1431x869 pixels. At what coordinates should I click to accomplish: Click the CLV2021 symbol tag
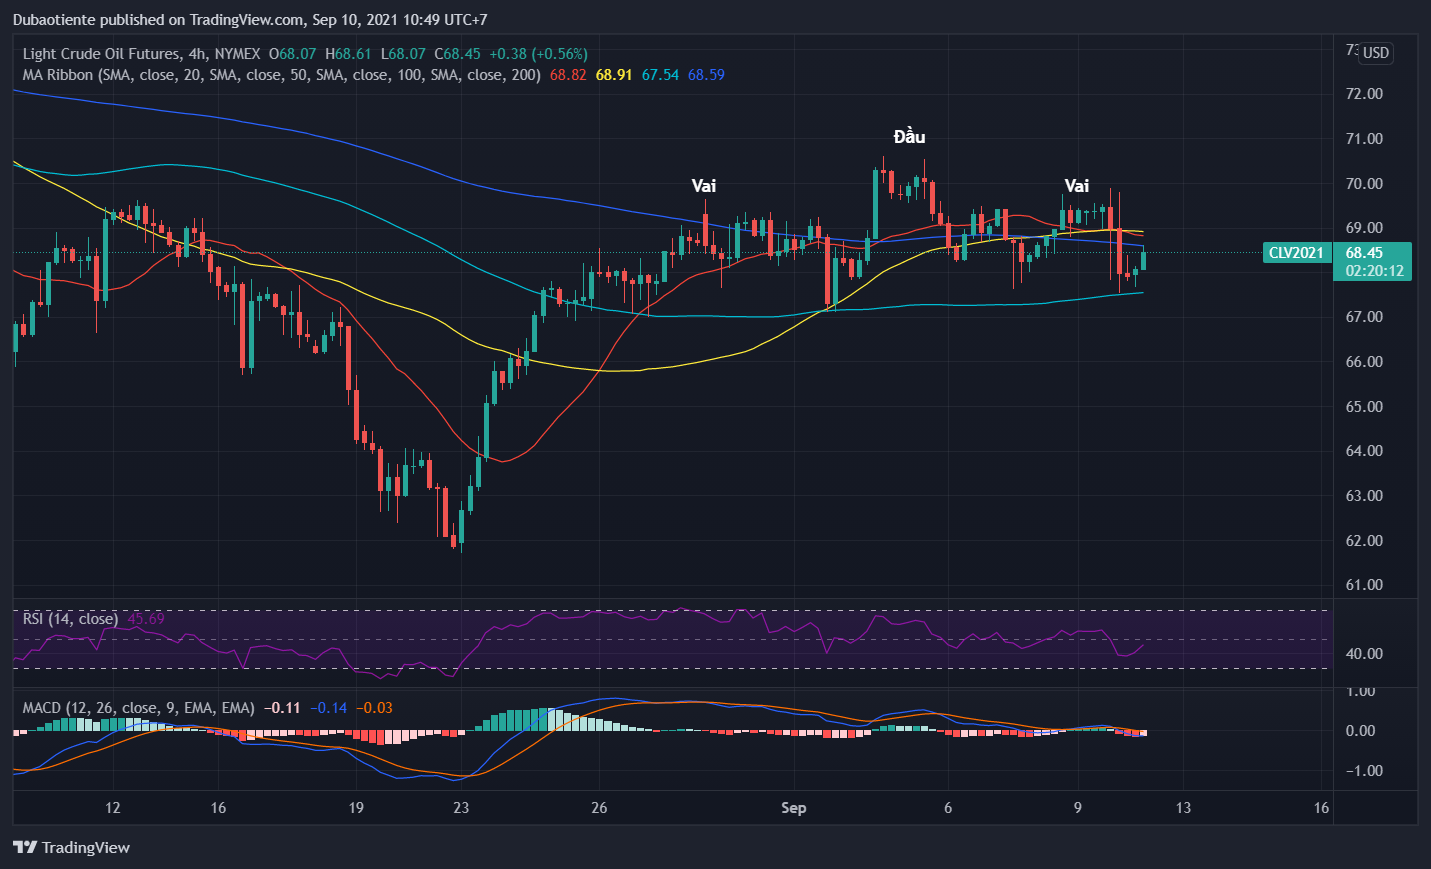1296,253
